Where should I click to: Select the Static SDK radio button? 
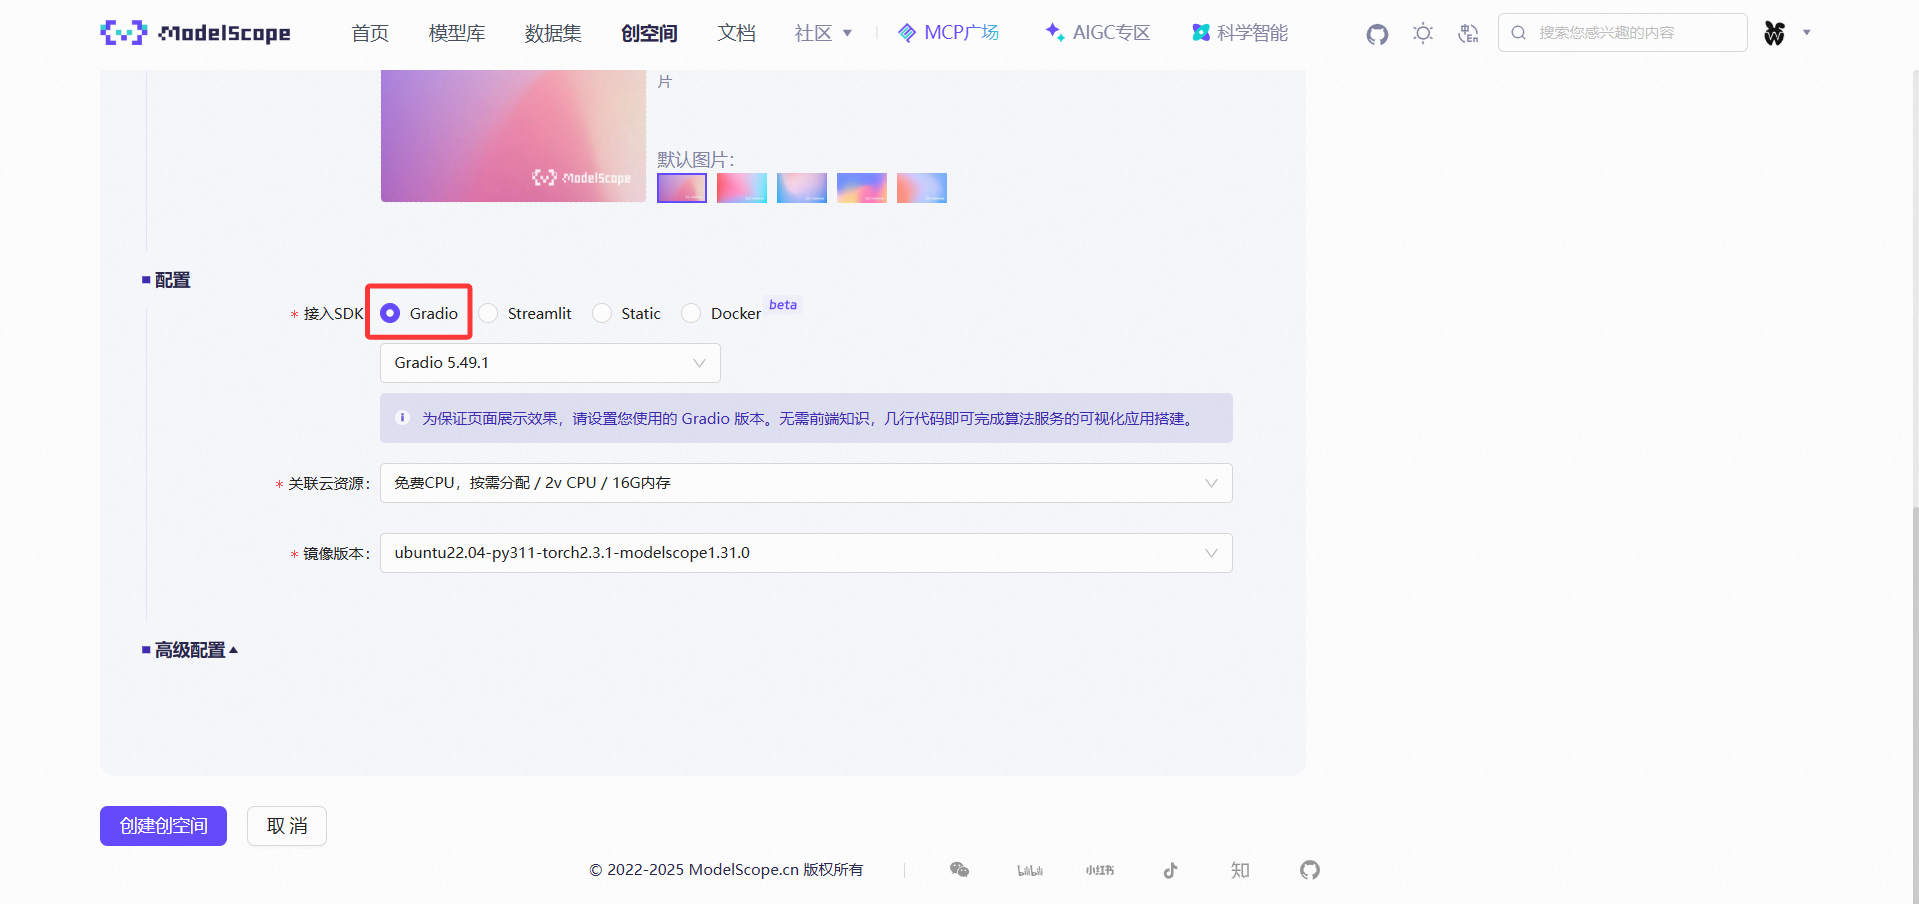click(602, 313)
